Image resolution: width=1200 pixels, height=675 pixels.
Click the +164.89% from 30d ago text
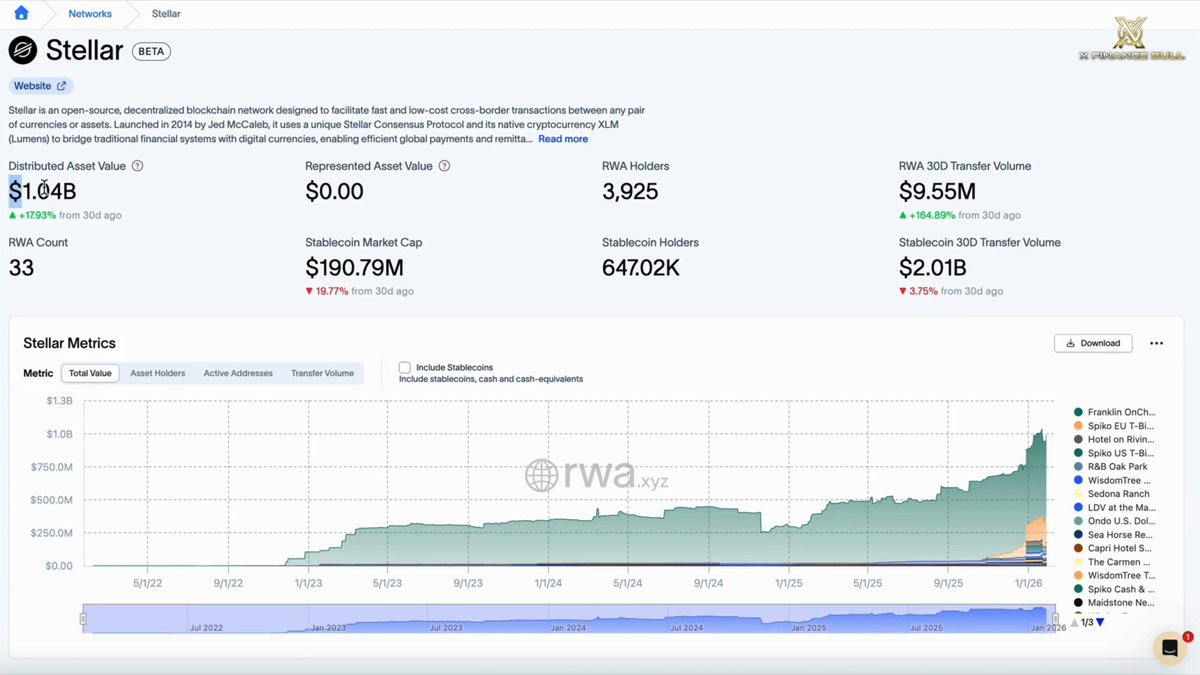(x=960, y=215)
